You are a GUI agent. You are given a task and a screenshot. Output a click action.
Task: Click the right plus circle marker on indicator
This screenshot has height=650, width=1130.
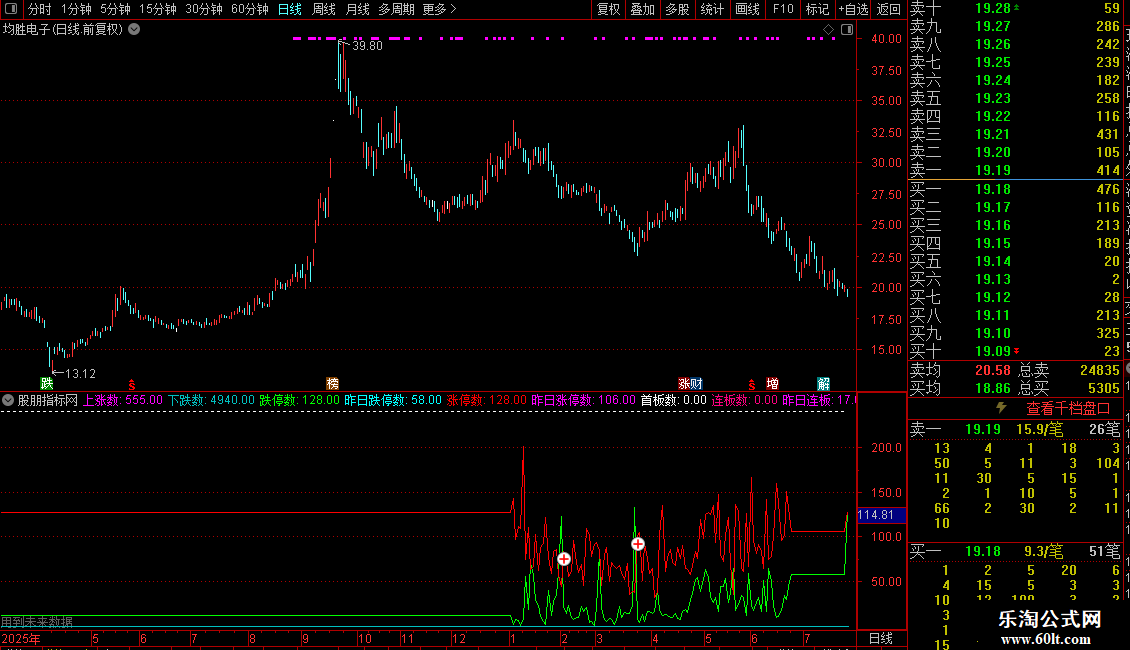point(638,543)
